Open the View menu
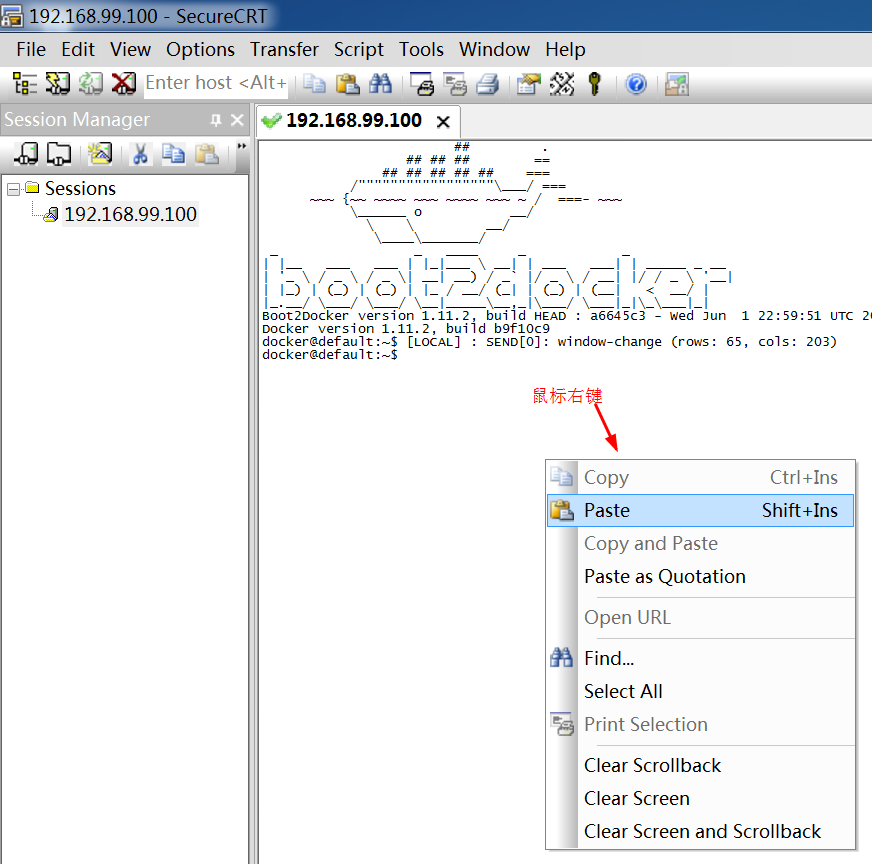 click(130, 50)
